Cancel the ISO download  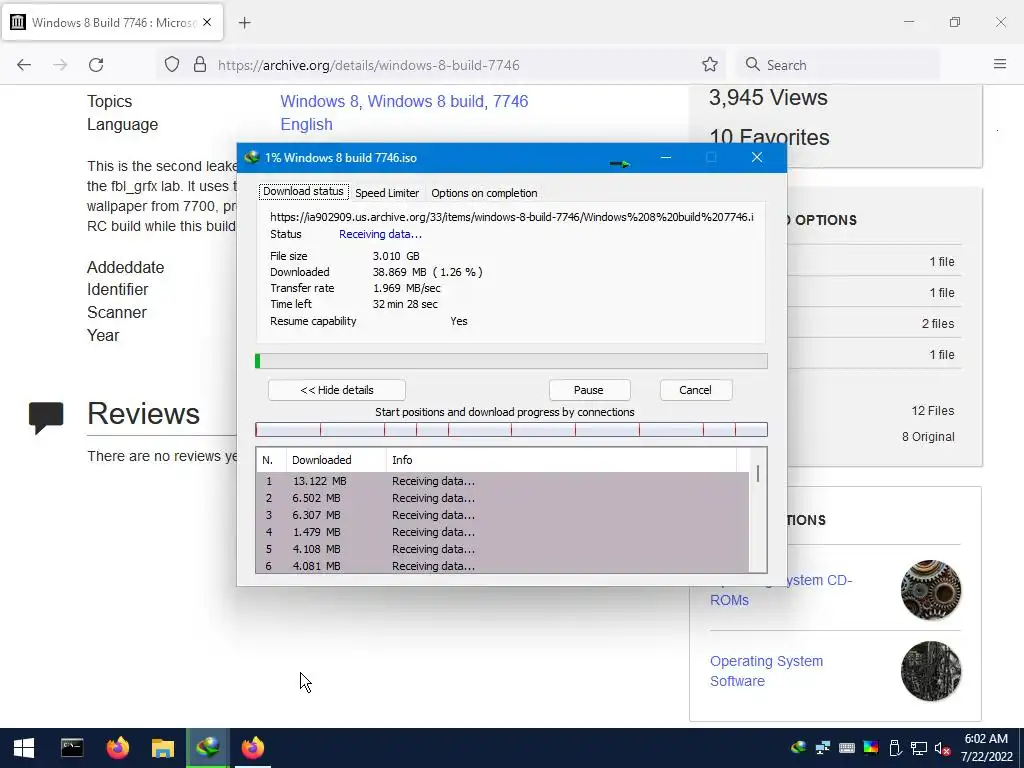click(696, 390)
